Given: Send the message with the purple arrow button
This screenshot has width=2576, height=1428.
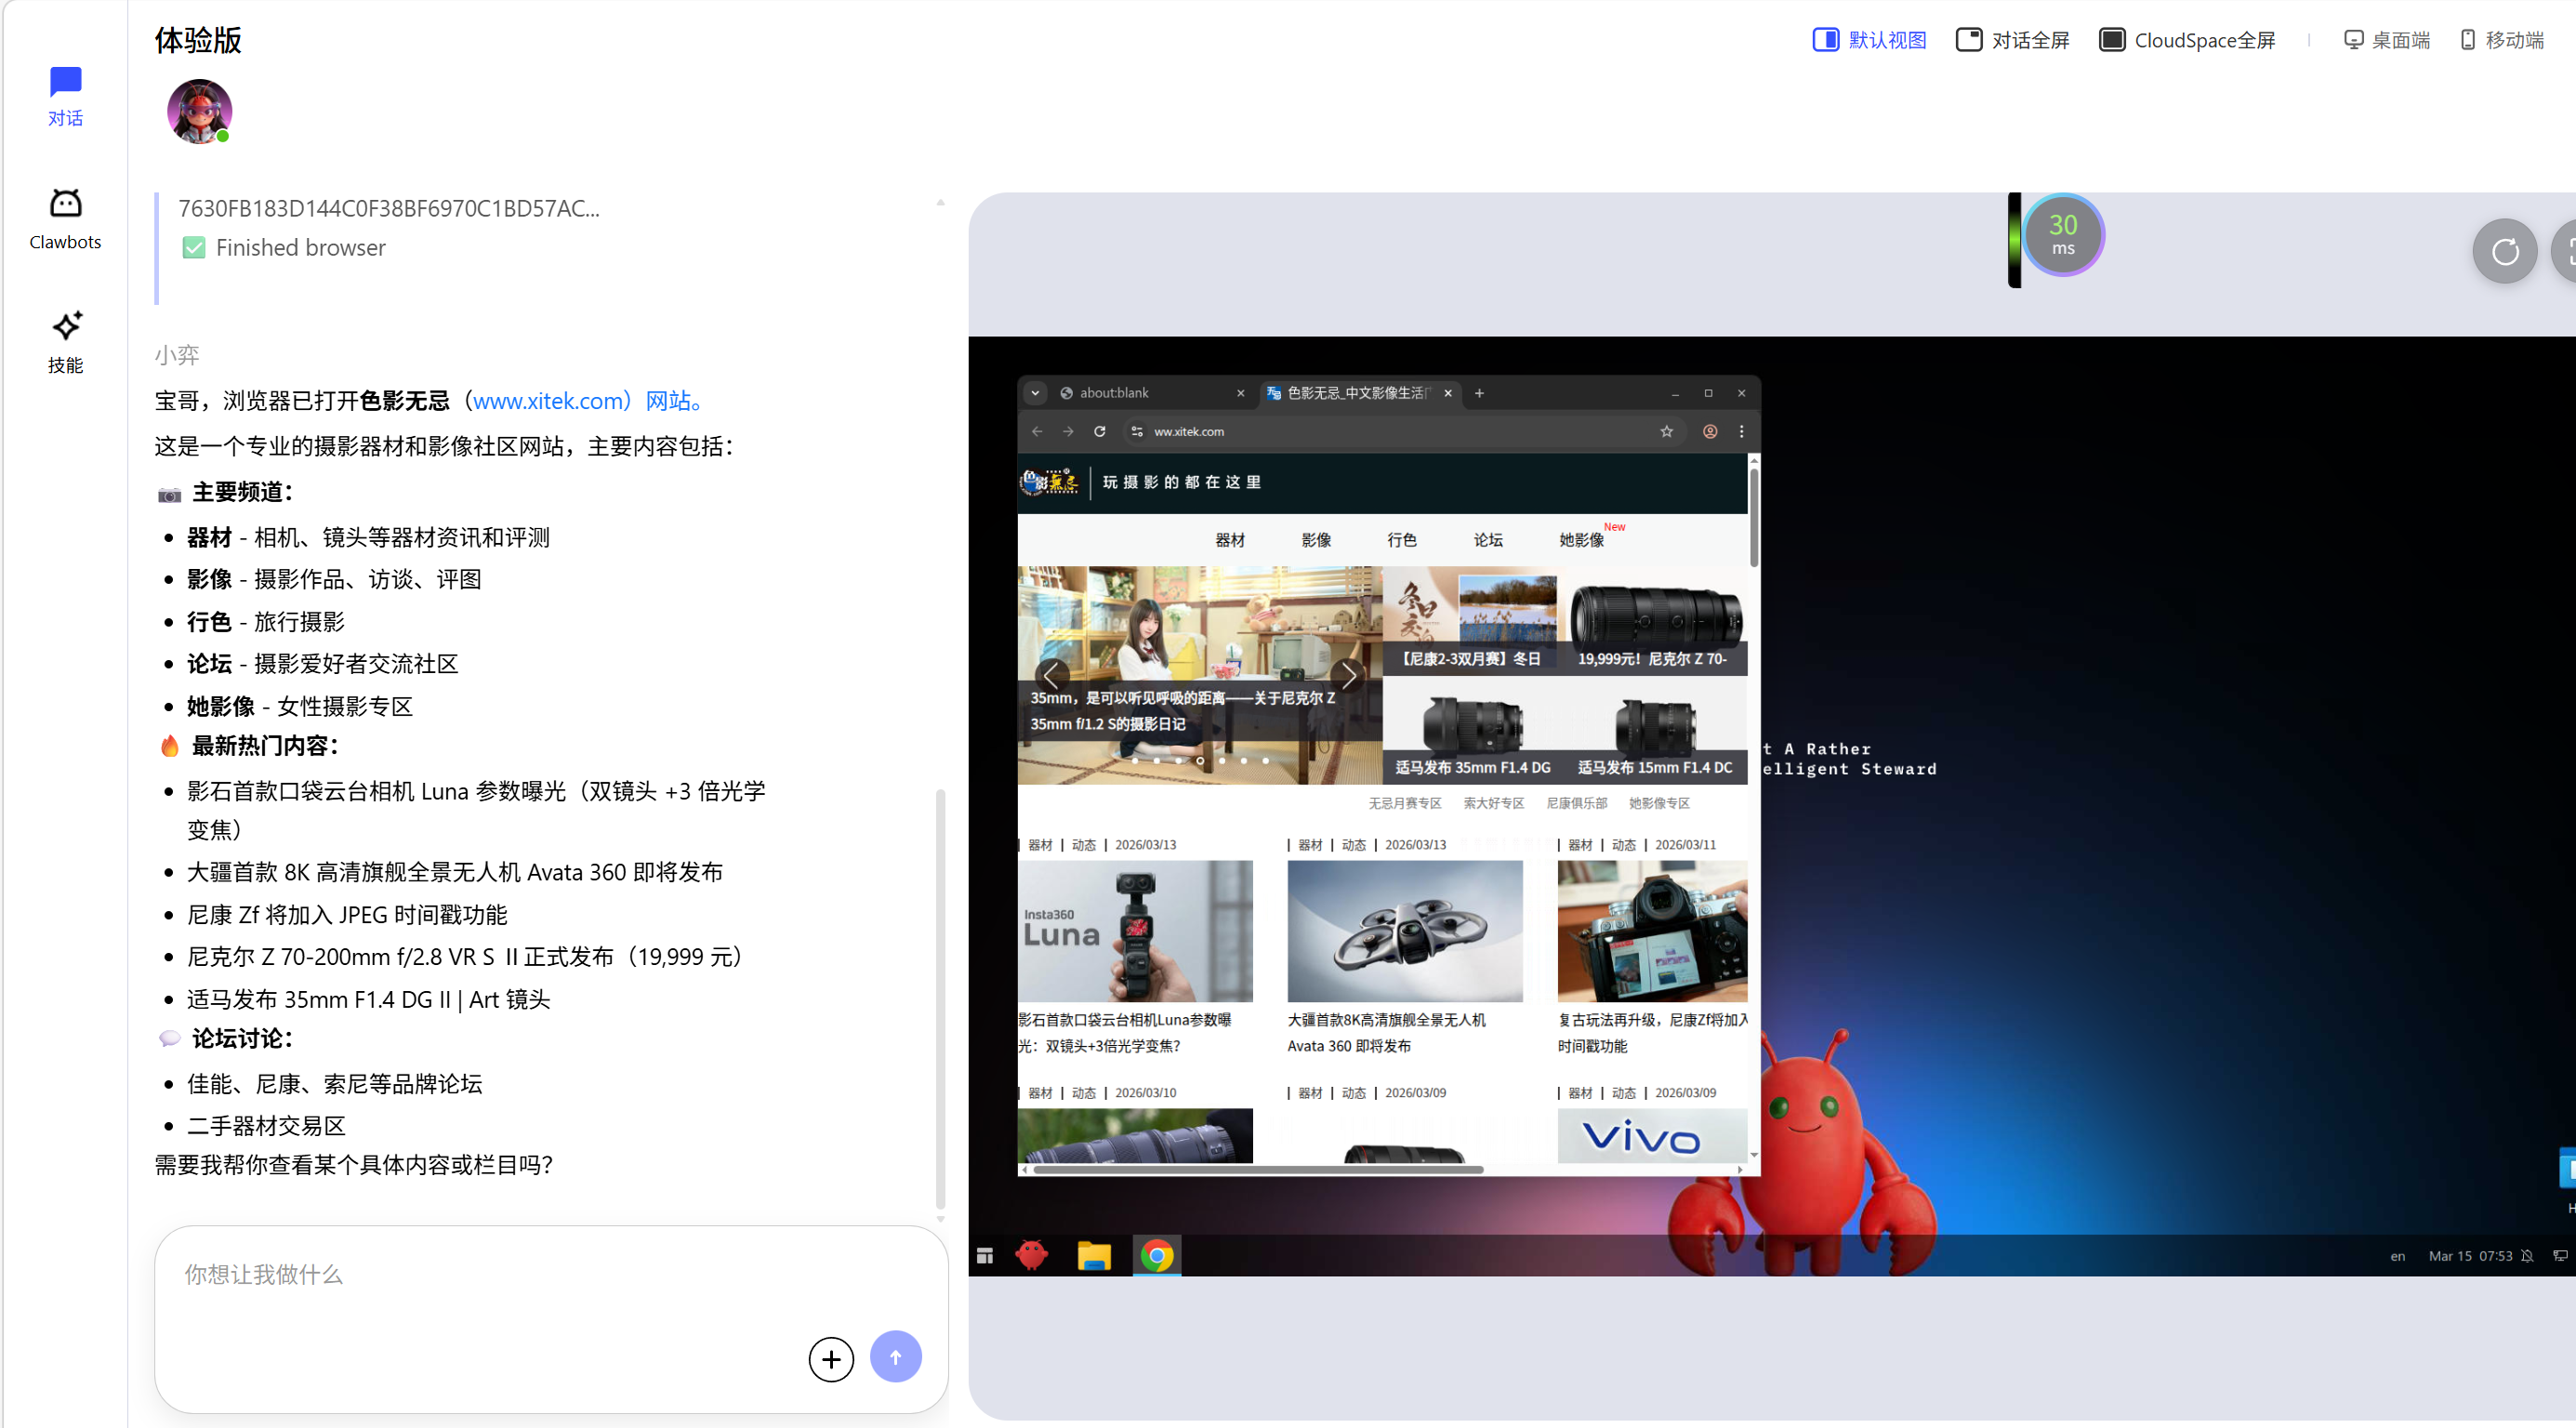Looking at the screenshot, I should pyautogui.click(x=895, y=1356).
